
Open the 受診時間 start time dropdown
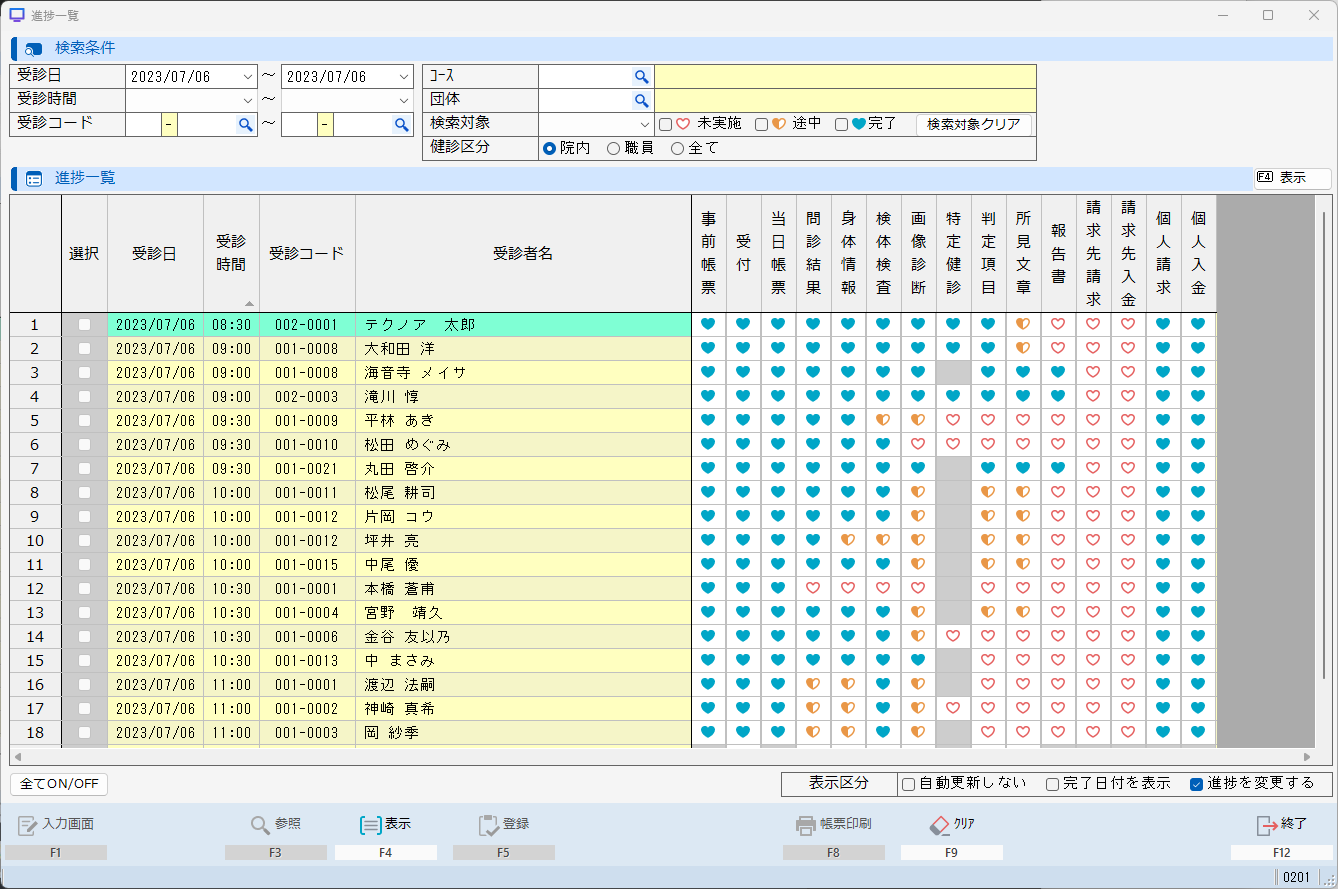click(248, 100)
